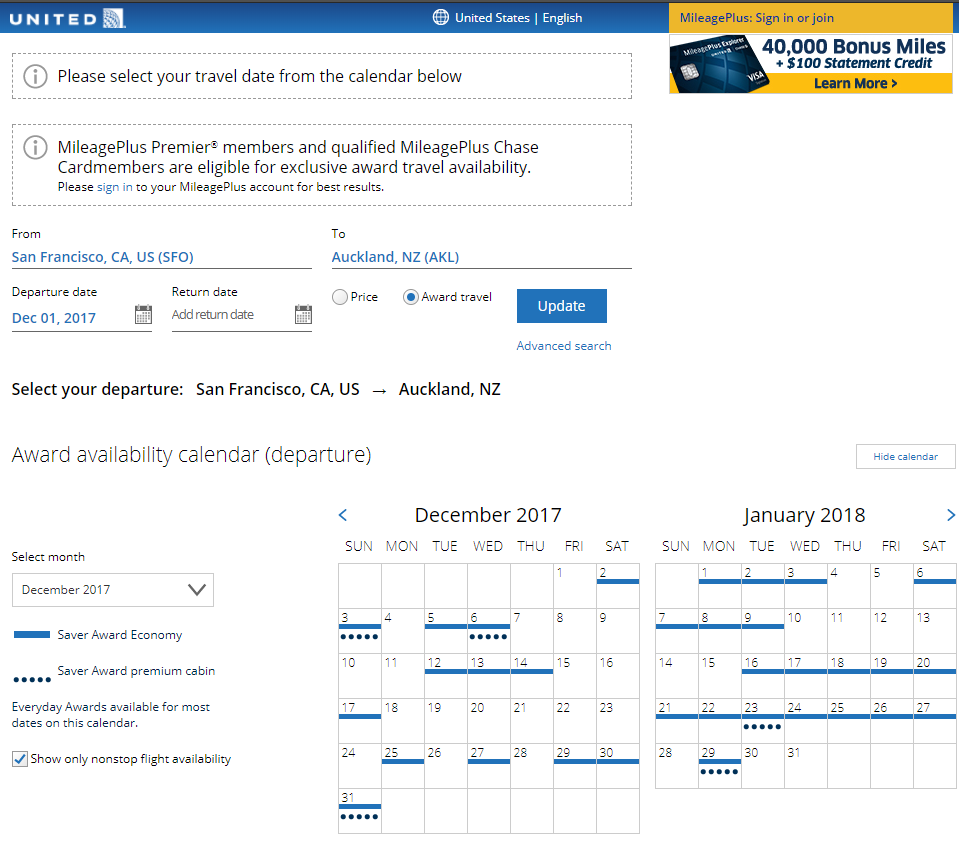Image resolution: width=959 pixels, height=842 pixels.
Task: Select January 18 in calendar
Action: [849, 676]
